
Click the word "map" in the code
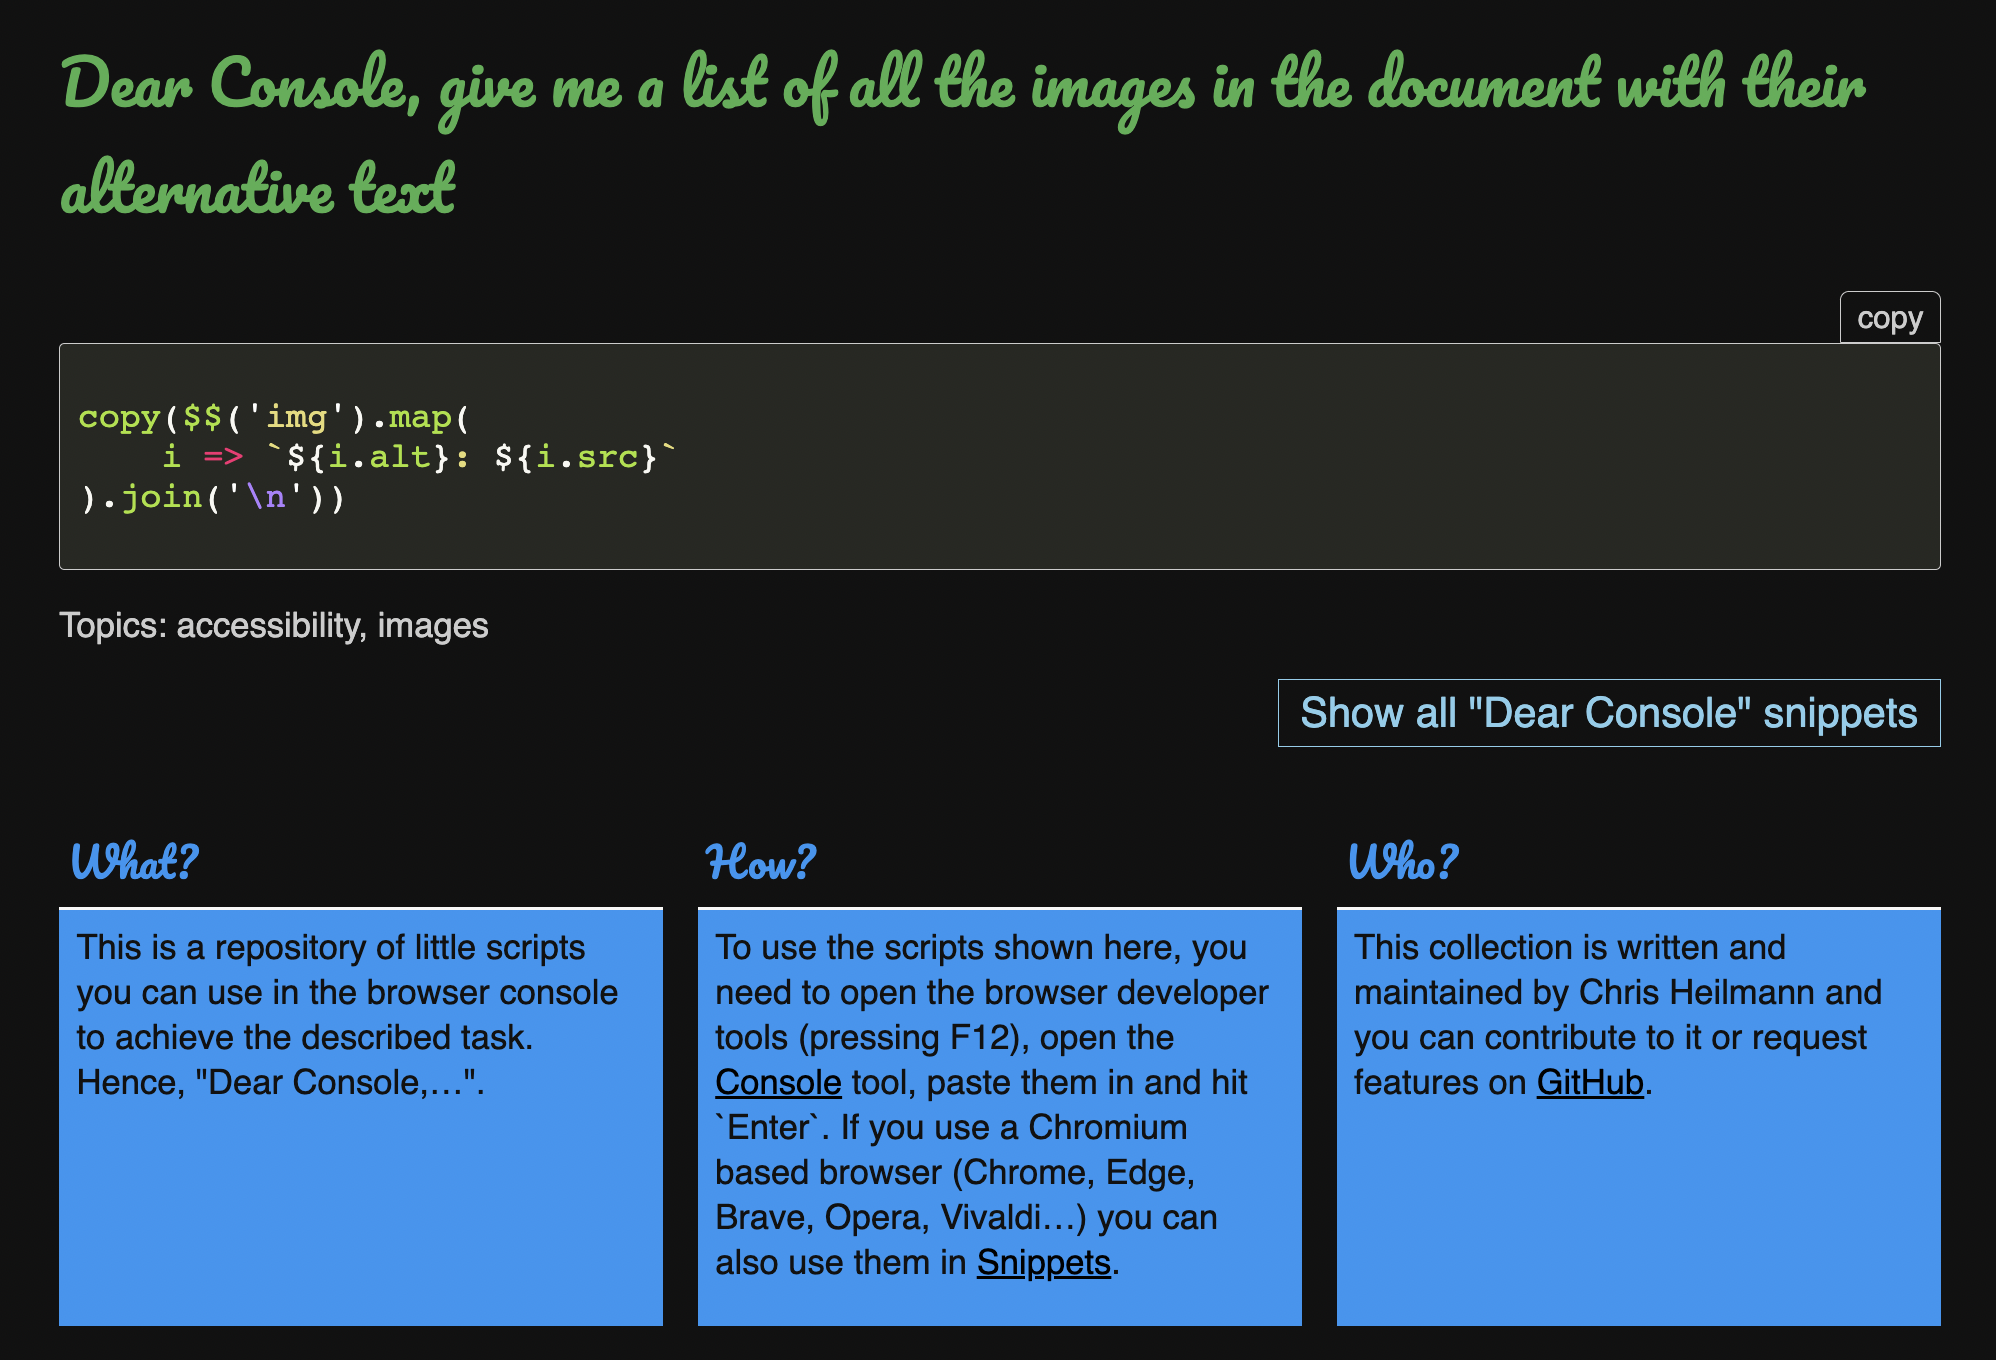pyautogui.click(x=420, y=417)
